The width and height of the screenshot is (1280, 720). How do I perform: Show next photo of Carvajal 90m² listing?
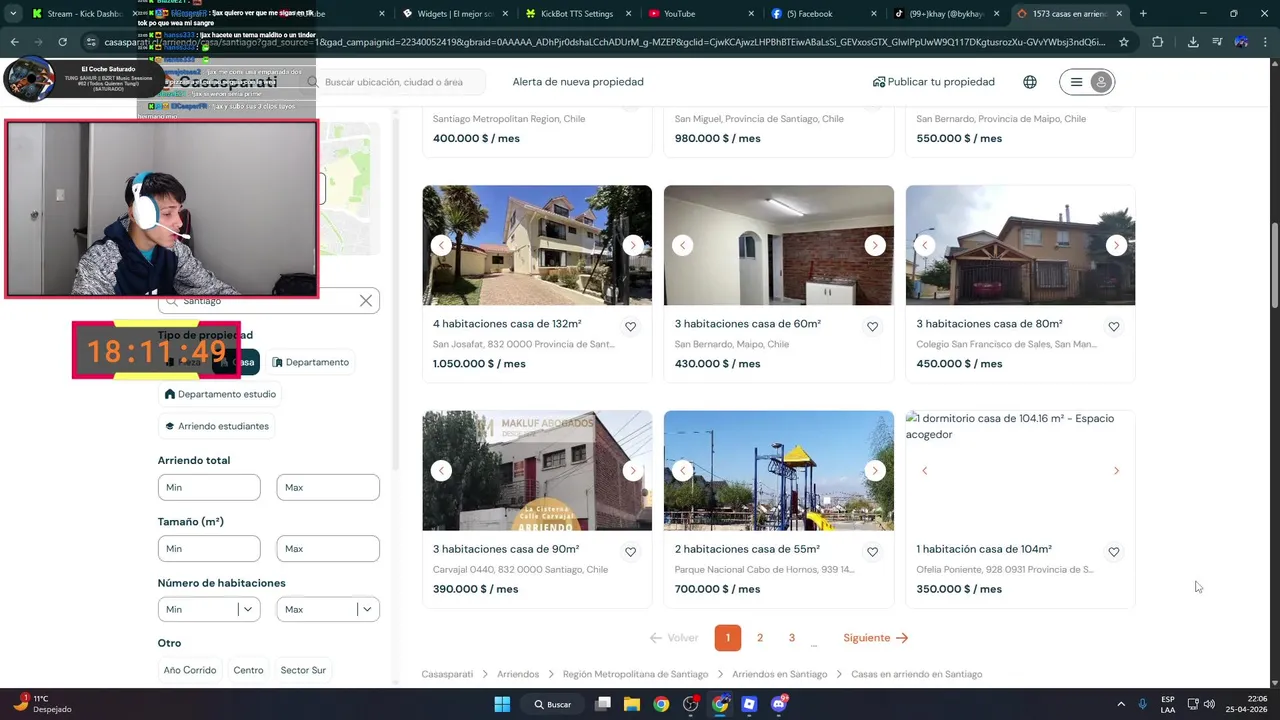[x=632, y=470]
